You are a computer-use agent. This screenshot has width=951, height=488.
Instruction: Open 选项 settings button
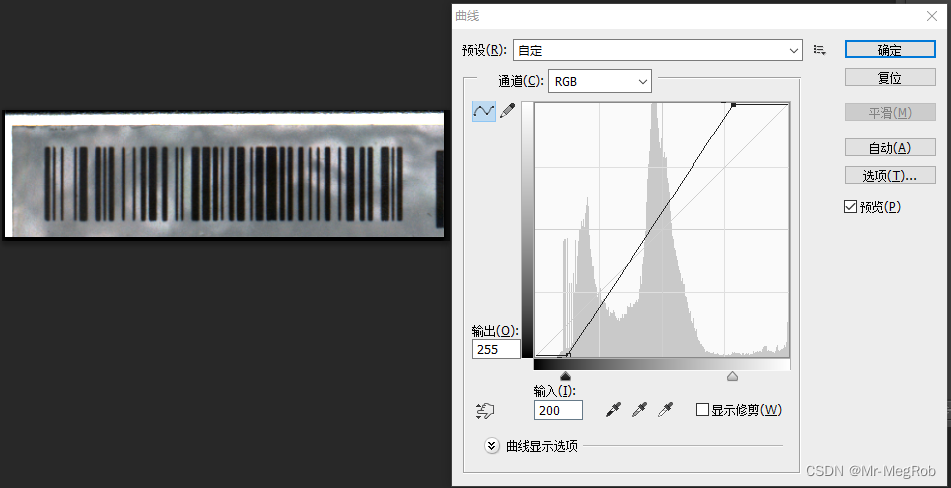(890, 175)
